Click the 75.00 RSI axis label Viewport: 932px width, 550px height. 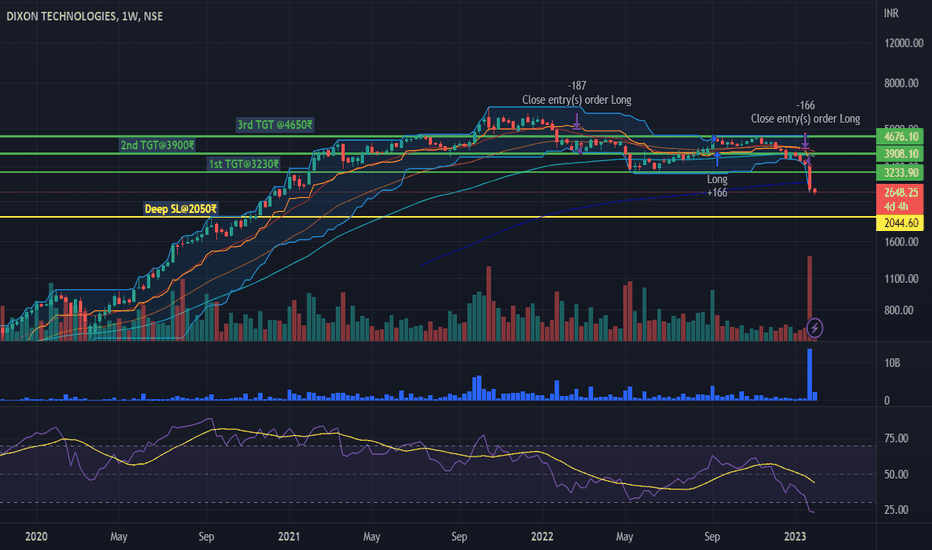896,438
